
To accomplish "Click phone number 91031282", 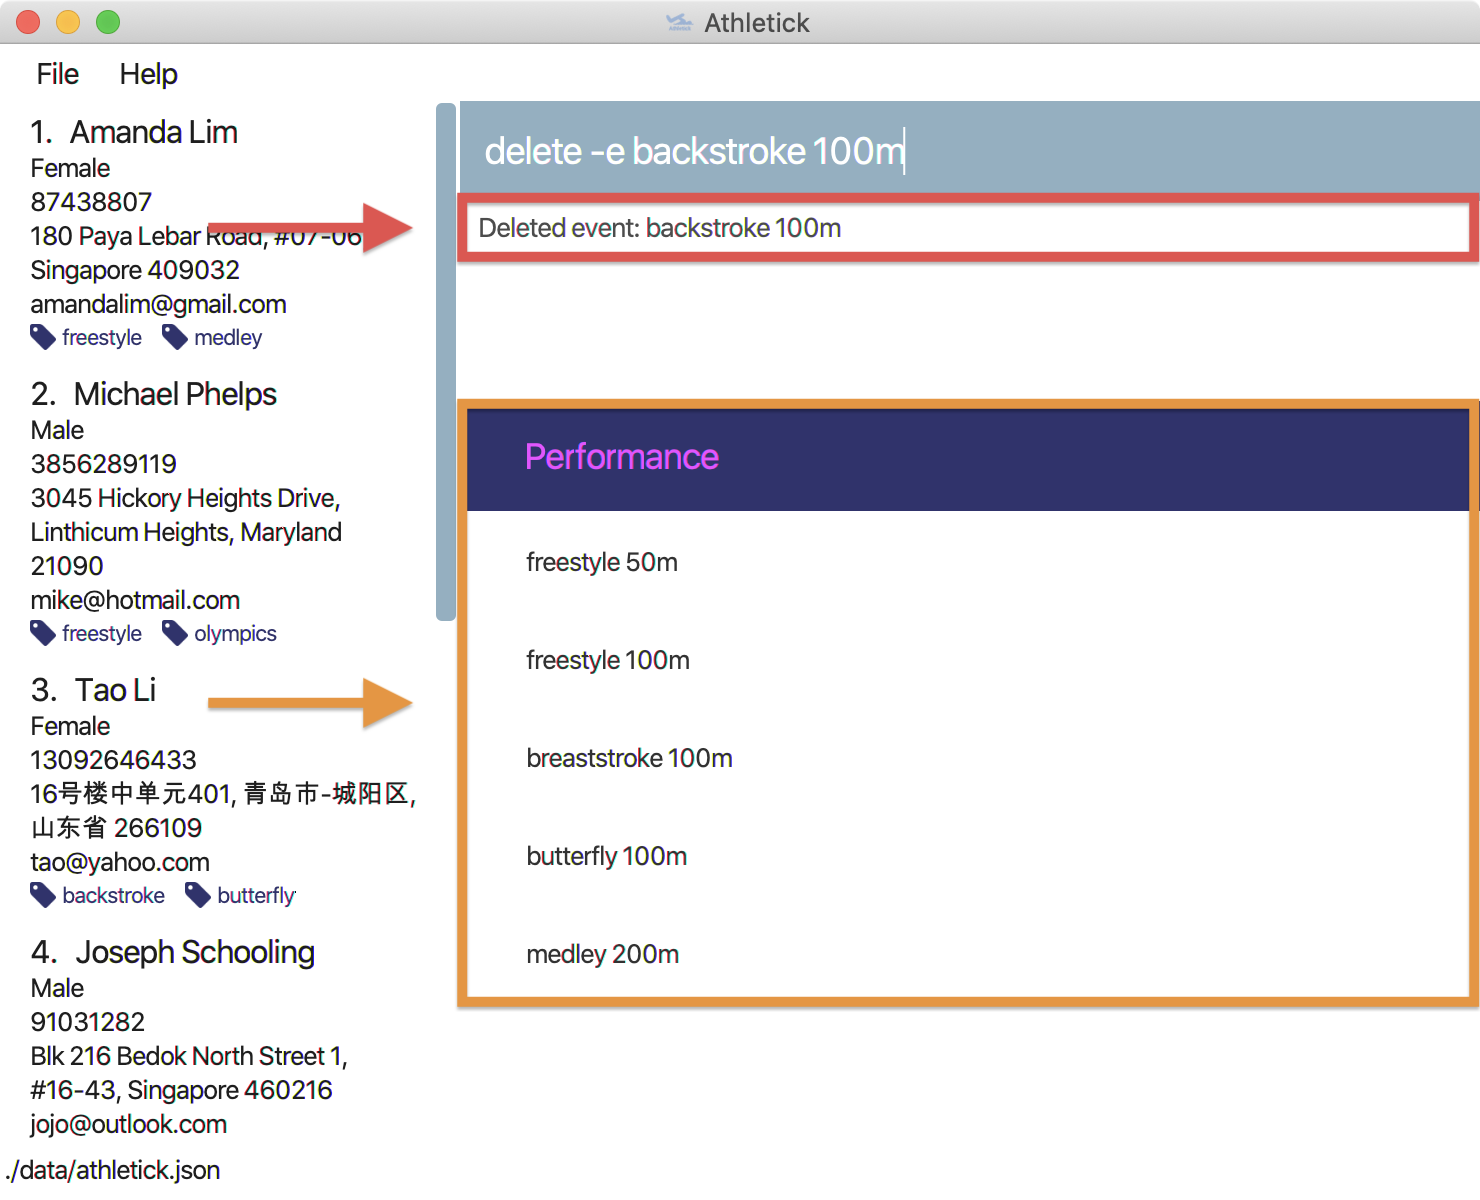I will [x=87, y=1022].
